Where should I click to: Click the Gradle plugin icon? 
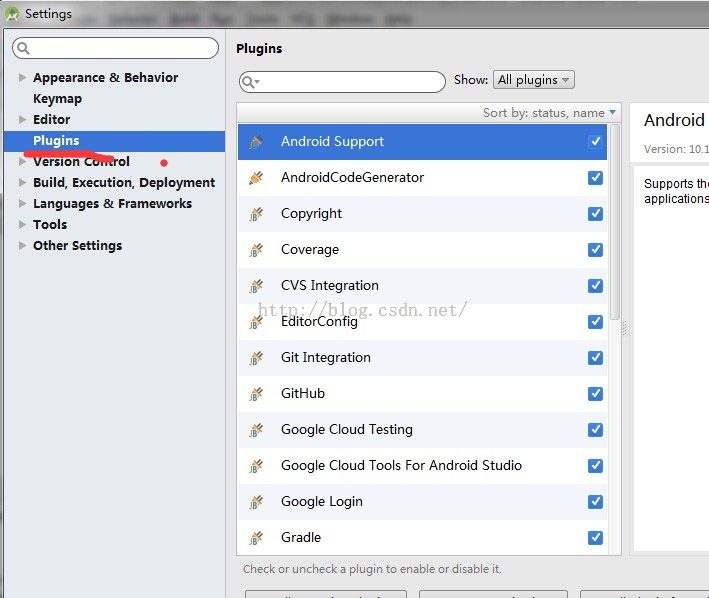(x=256, y=538)
